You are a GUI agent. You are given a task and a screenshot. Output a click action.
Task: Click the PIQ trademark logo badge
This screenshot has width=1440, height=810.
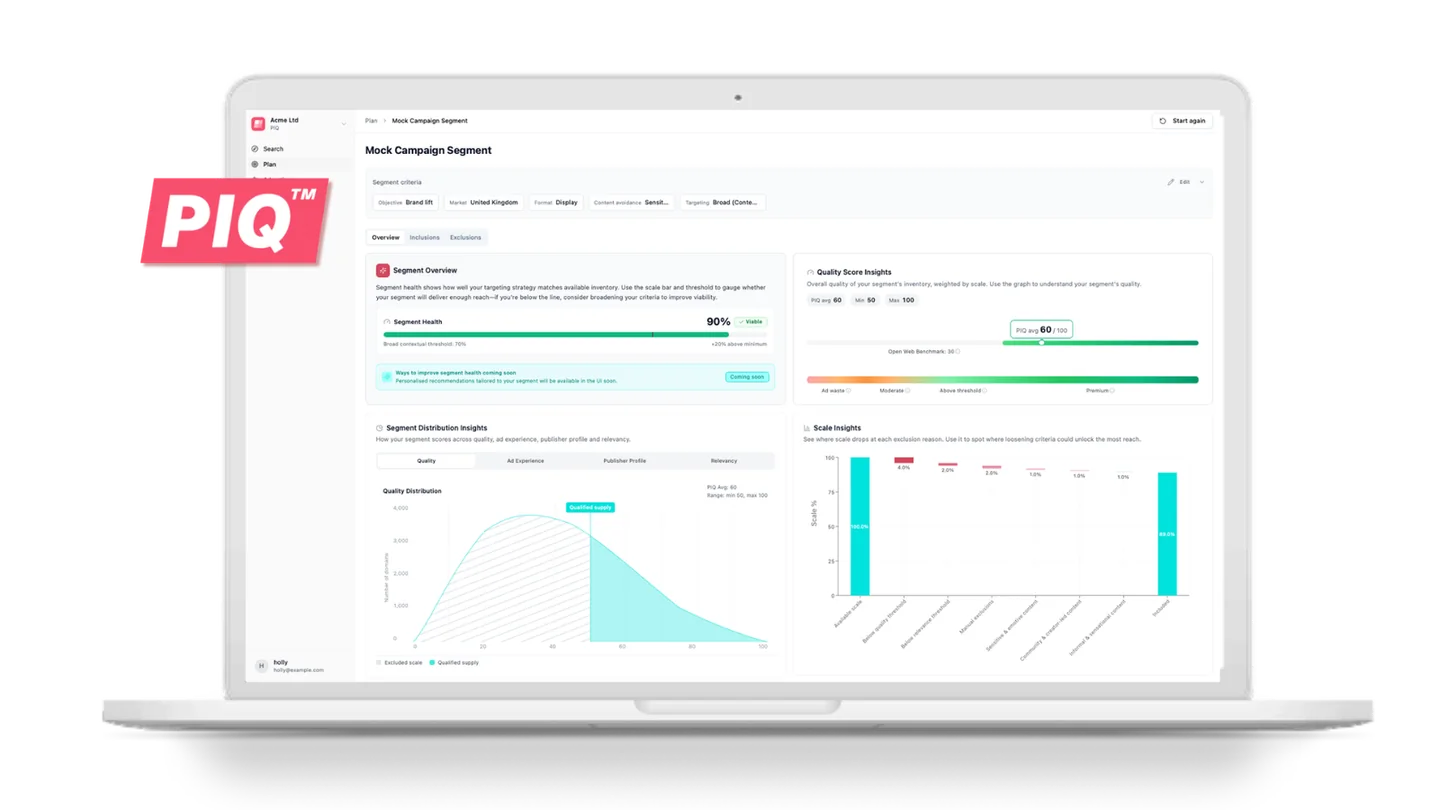(236, 222)
